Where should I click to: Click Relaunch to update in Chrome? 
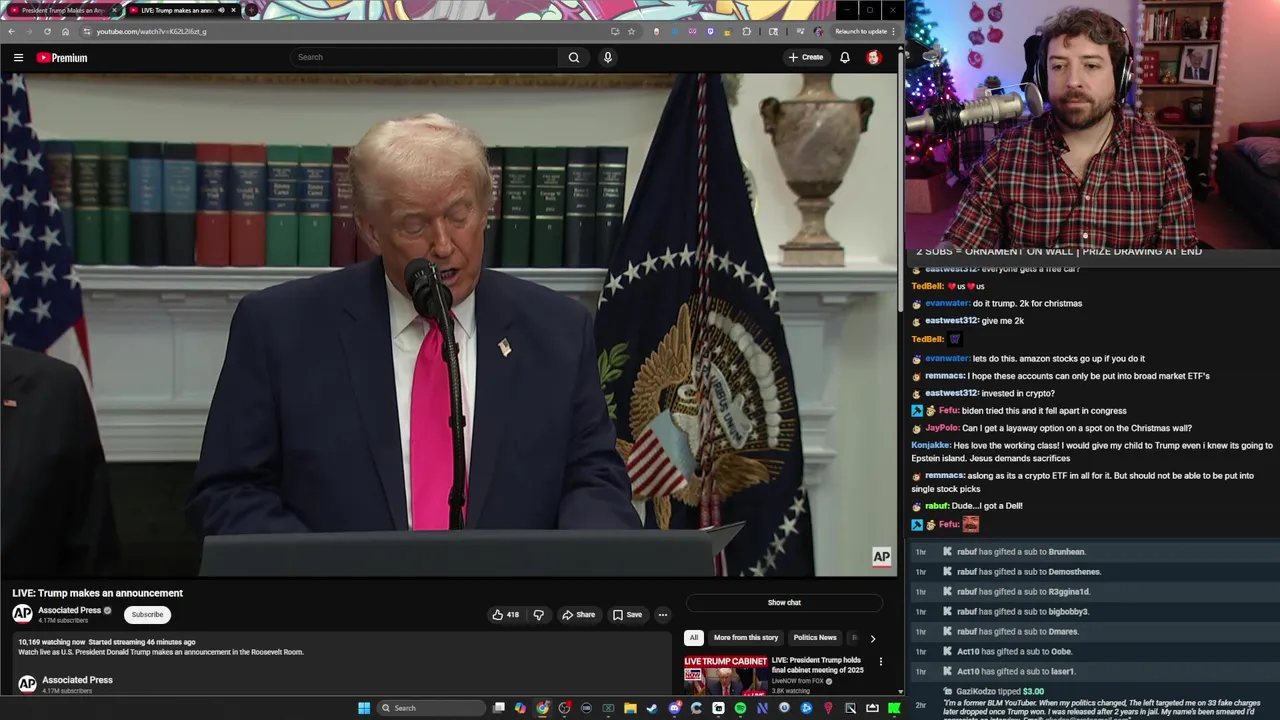(x=861, y=31)
